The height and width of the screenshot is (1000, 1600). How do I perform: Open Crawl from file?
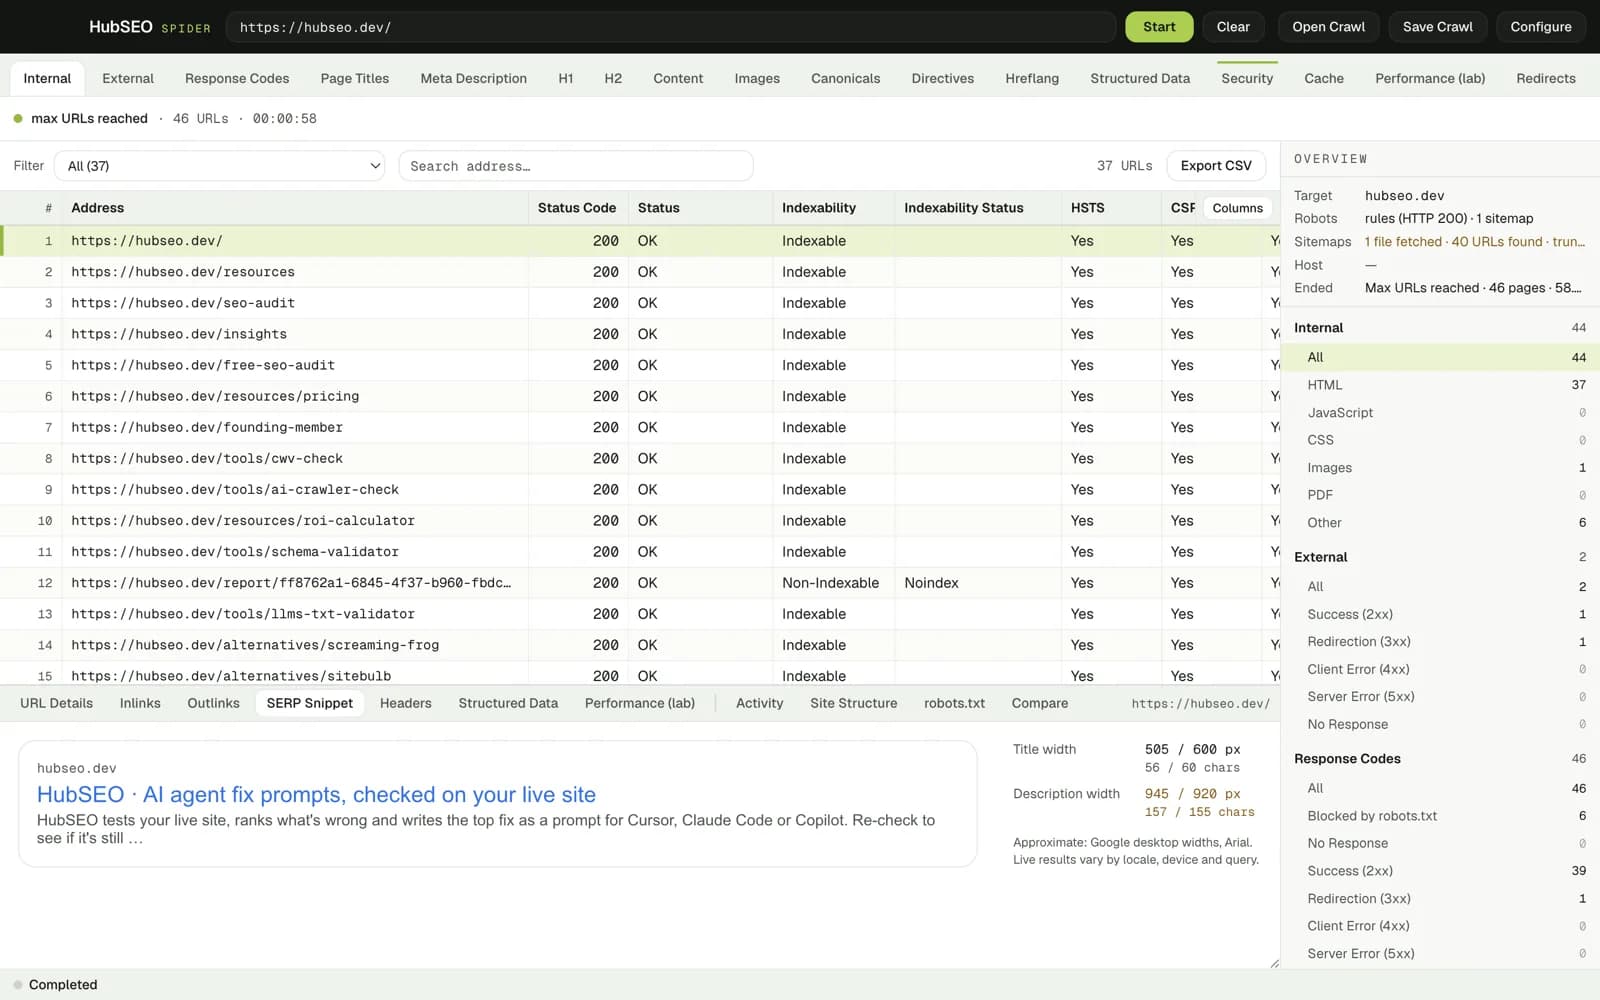point(1328,27)
